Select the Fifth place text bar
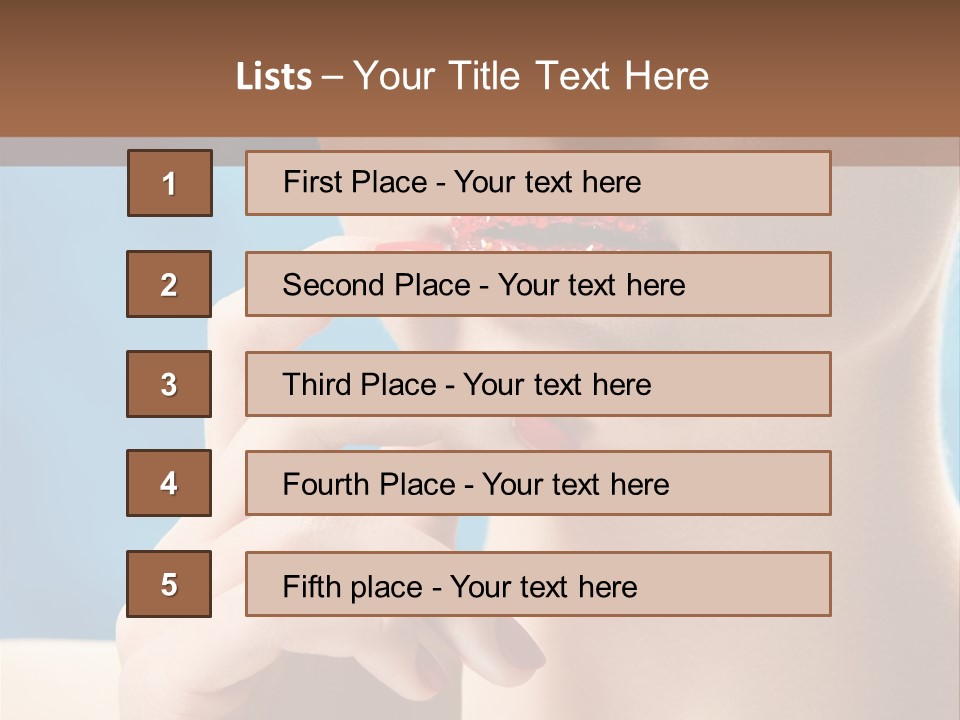The image size is (960, 720). pyautogui.click(x=538, y=584)
